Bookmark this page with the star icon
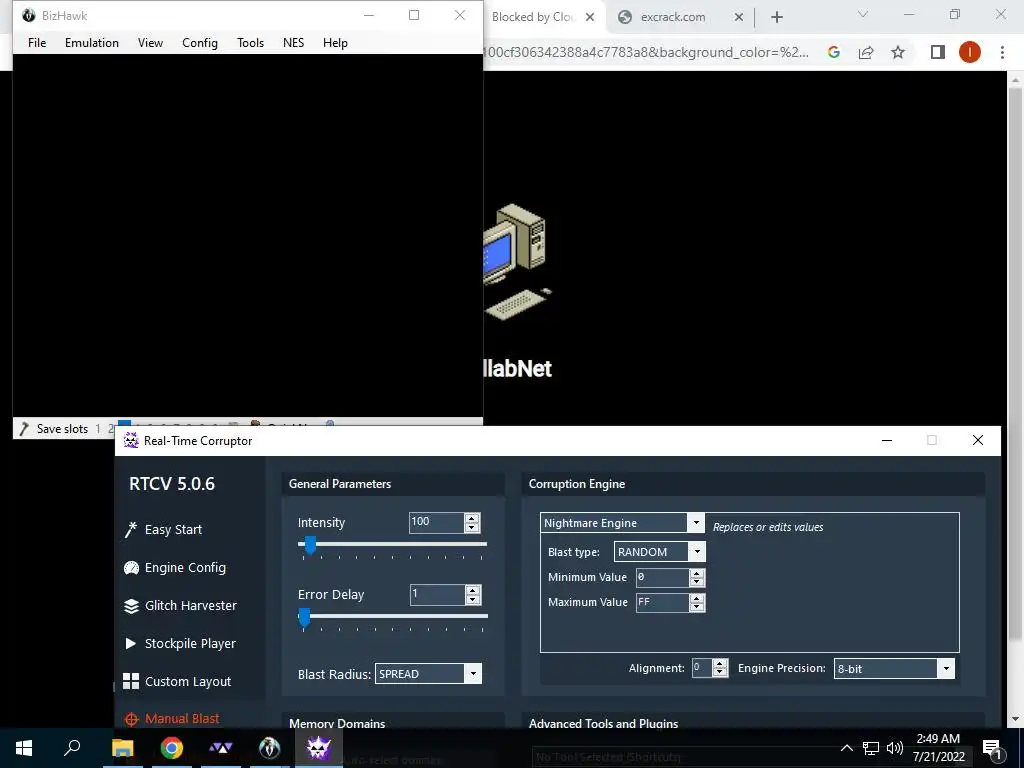 [898, 52]
